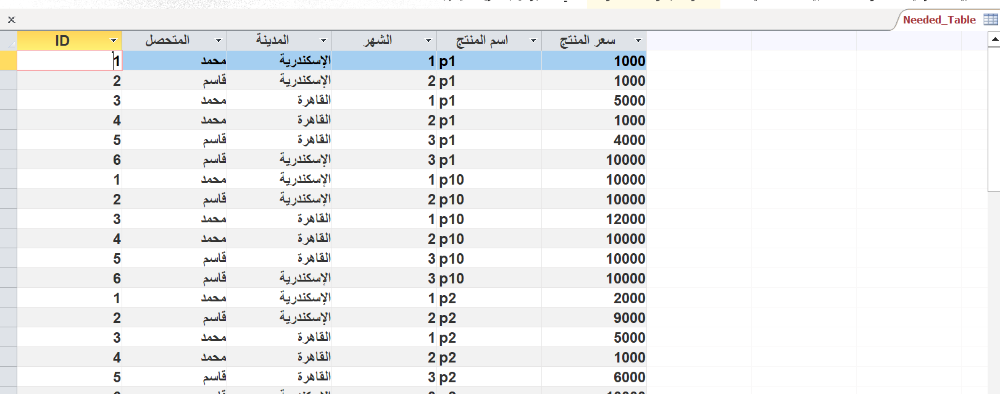Click the select-all corner of the datasheet
1000x394 pixels.
(8, 41)
